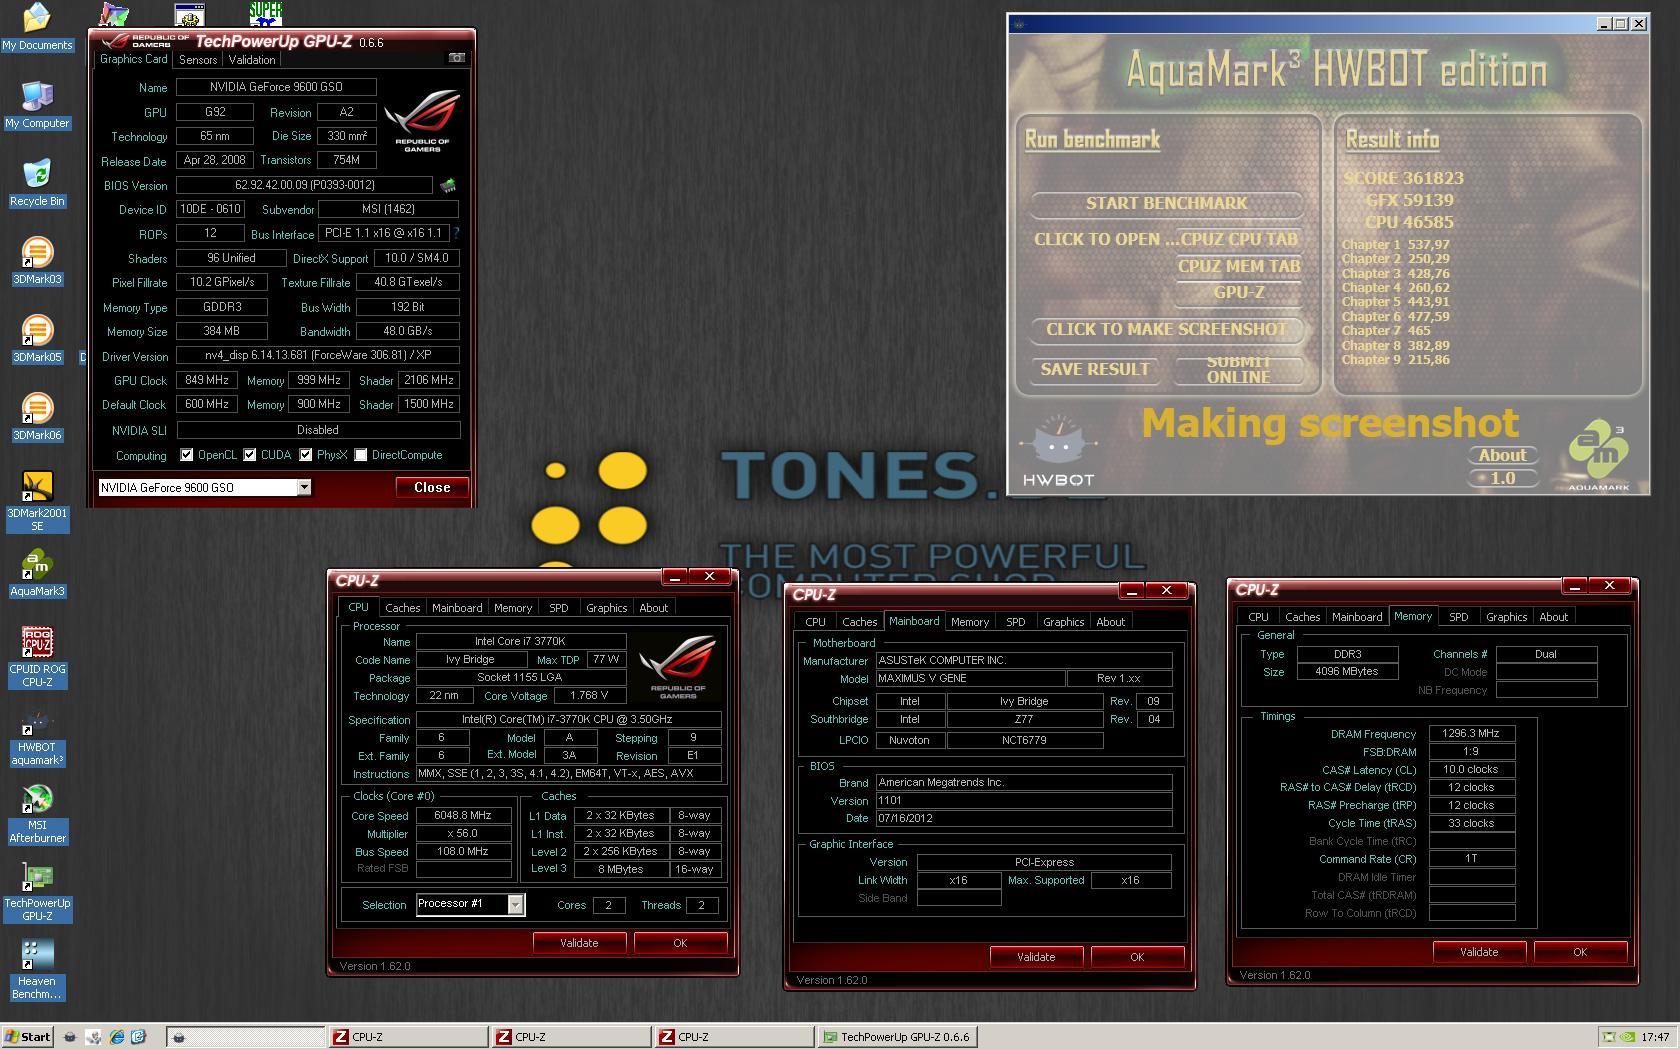The width and height of the screenshot is (1680, 1050).
Task: Click OK in the CPU tab window
Action: [680, 943]
